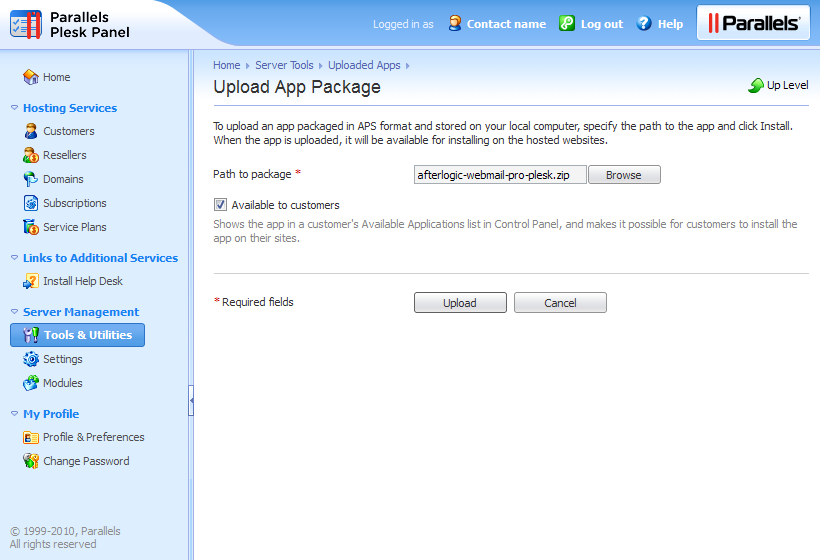
Task: Click the Browse button
Action: 623,175
